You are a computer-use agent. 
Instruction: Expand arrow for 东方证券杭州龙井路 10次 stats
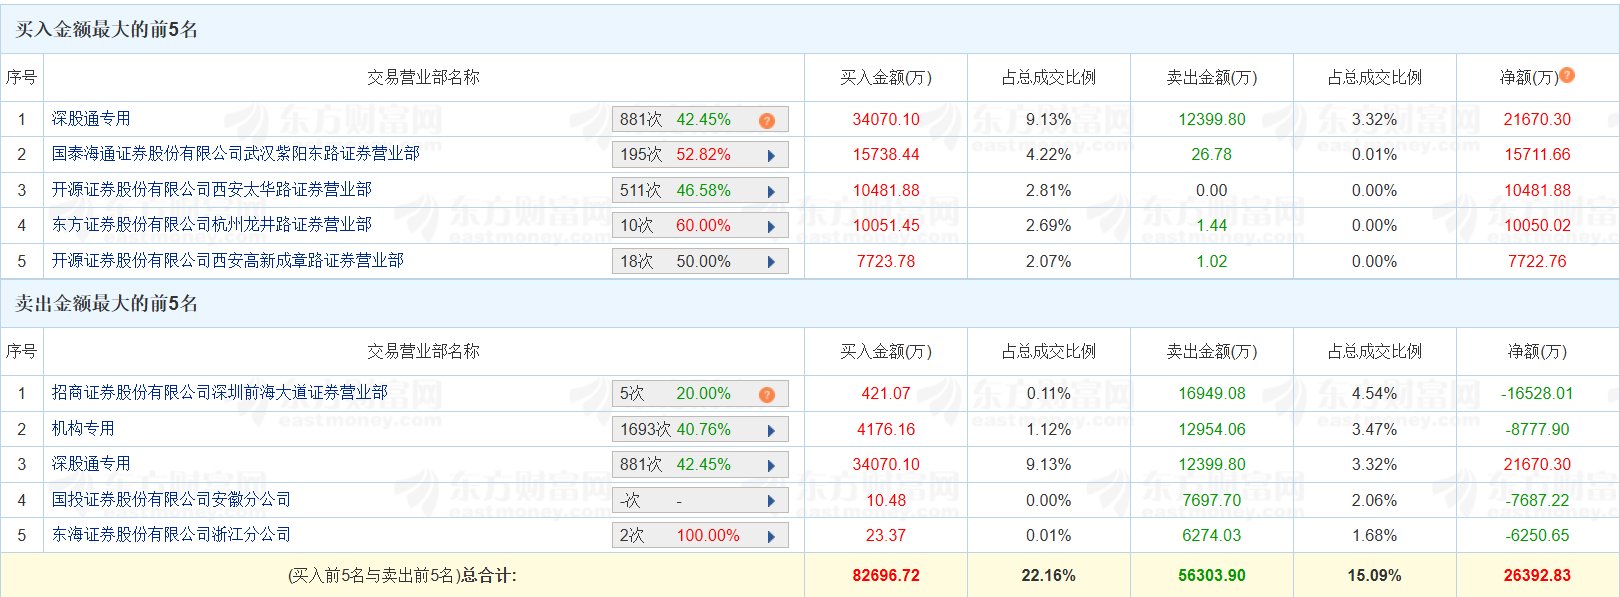point(771,227)
